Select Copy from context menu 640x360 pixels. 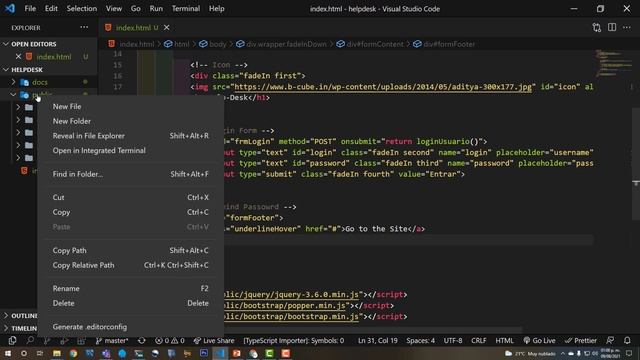tap(131, 212)
